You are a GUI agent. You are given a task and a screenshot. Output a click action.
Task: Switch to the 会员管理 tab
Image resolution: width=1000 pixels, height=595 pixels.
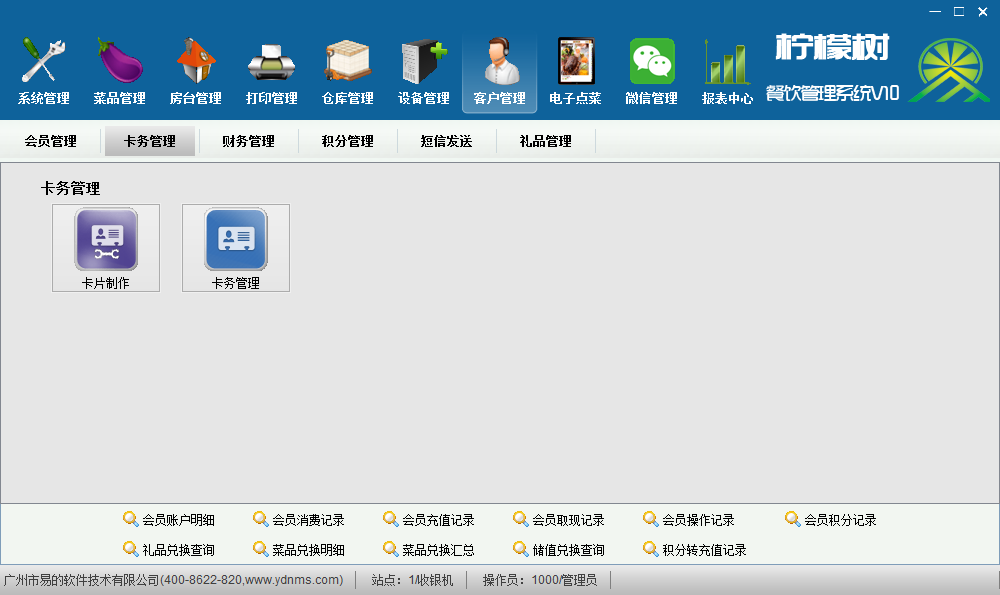51,142
